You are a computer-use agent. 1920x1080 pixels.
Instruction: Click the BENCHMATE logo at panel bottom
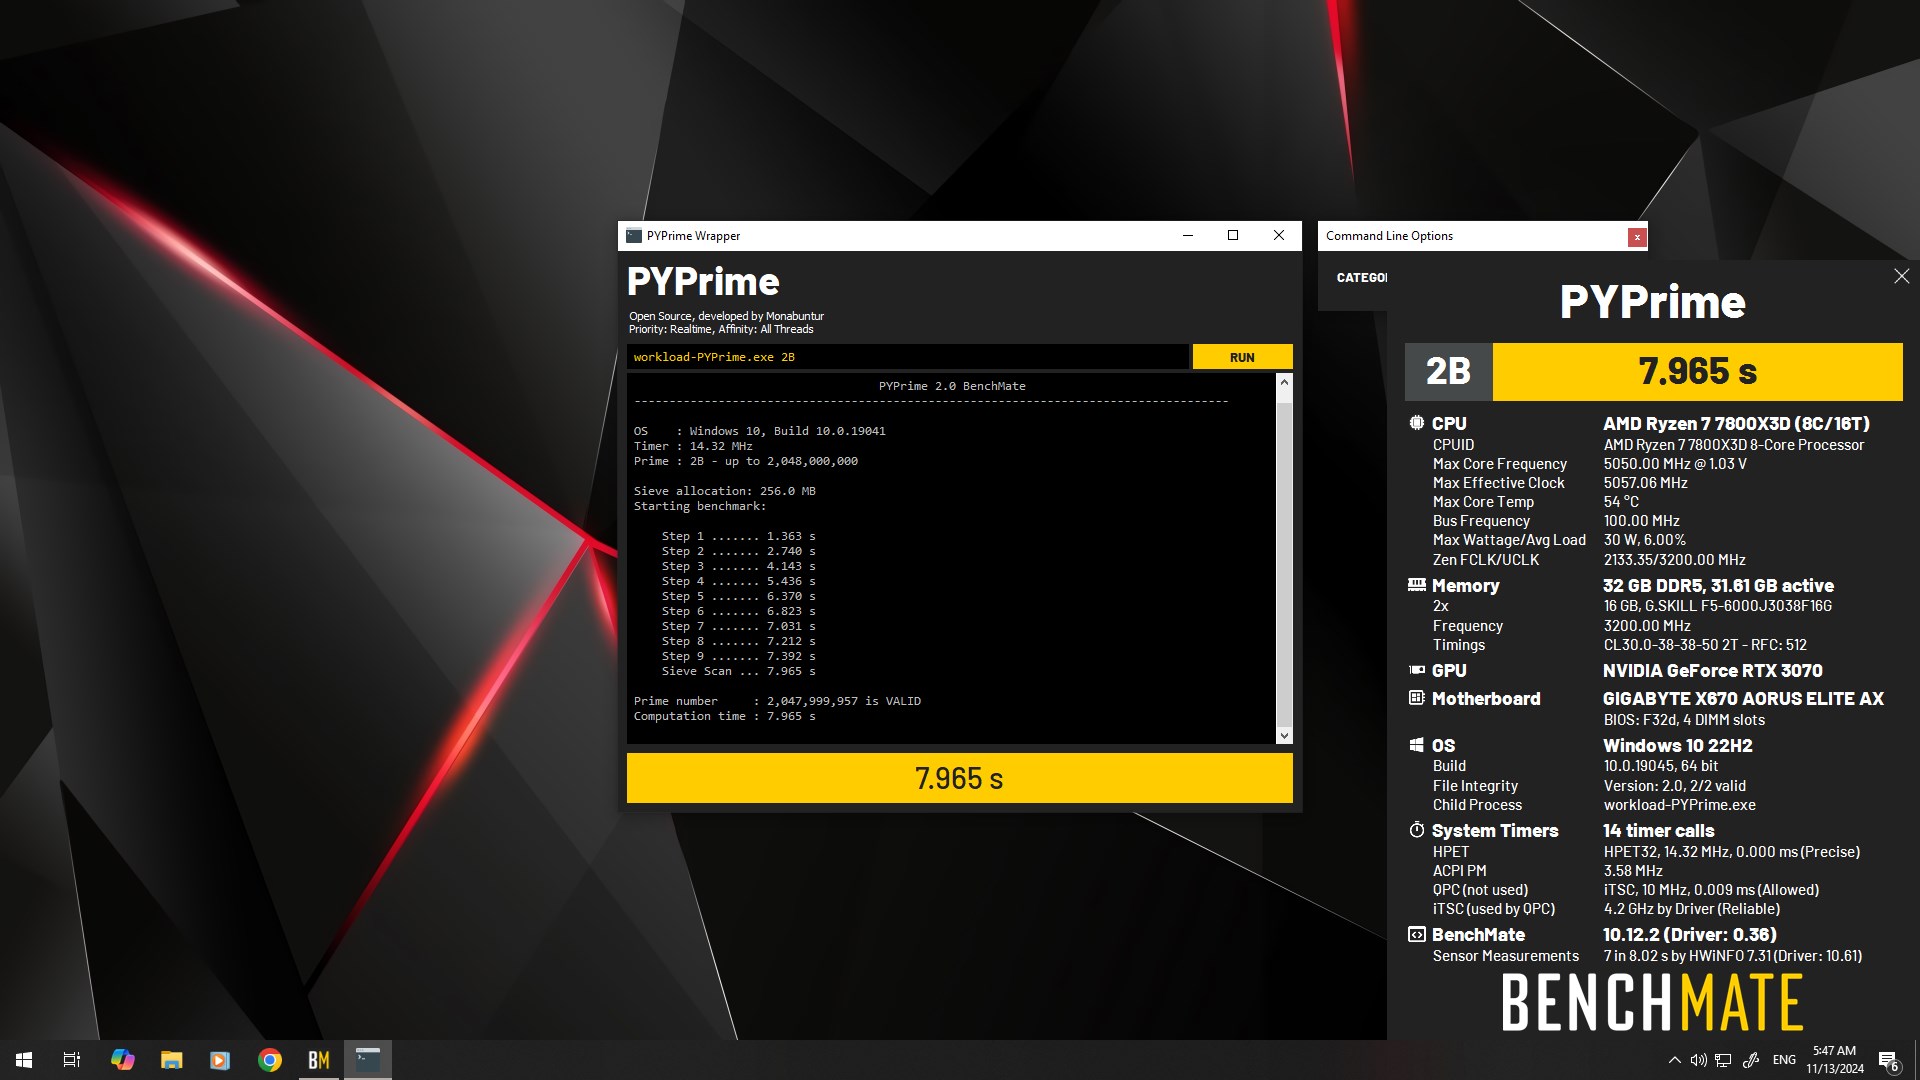click(1652, 1002)
